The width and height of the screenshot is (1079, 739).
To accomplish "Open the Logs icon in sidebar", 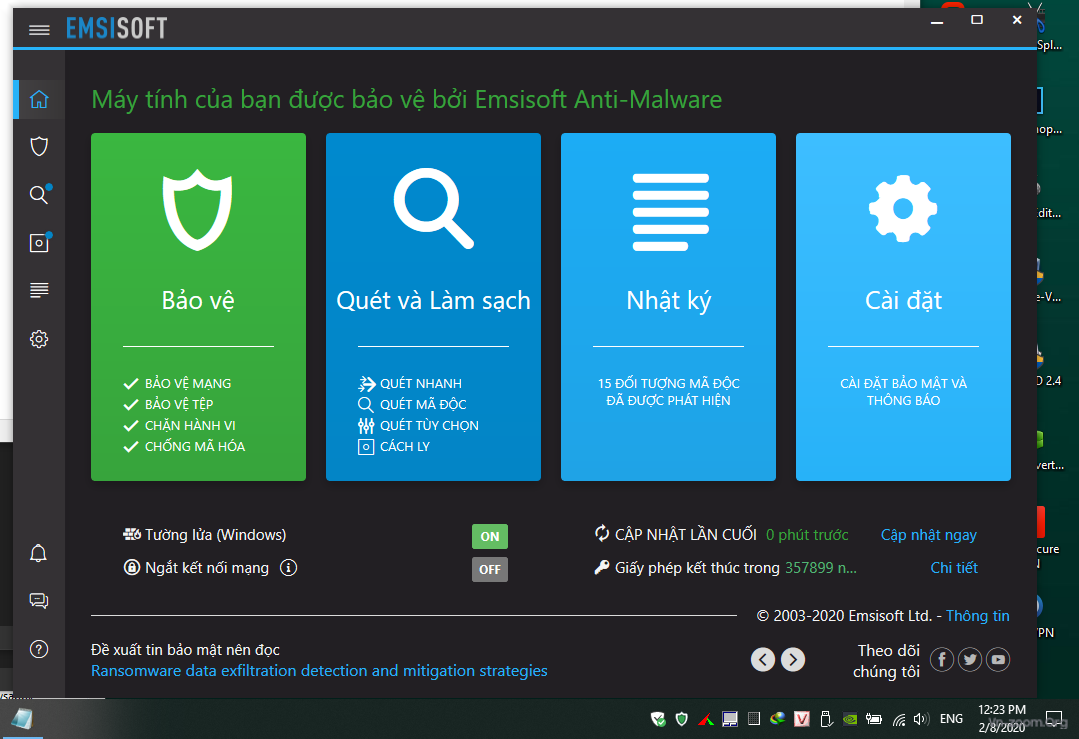I will (x=39, y=291).
